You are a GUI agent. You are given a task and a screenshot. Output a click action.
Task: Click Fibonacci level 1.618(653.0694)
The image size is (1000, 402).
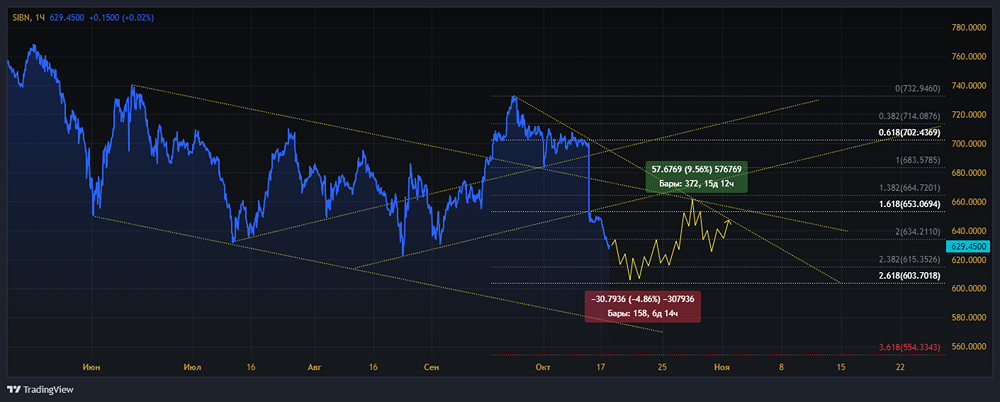click(x=911, y=204)
